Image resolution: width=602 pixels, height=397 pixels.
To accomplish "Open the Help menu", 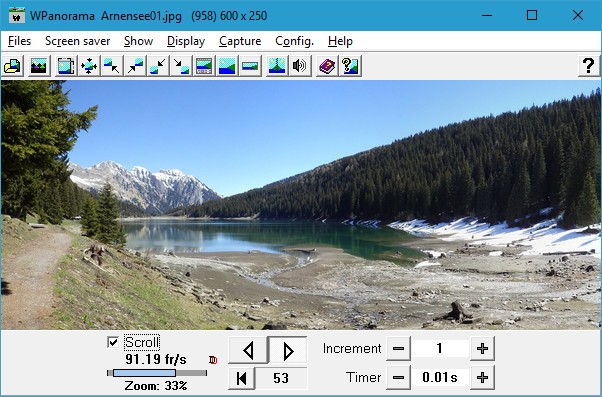I will (340, 41).
